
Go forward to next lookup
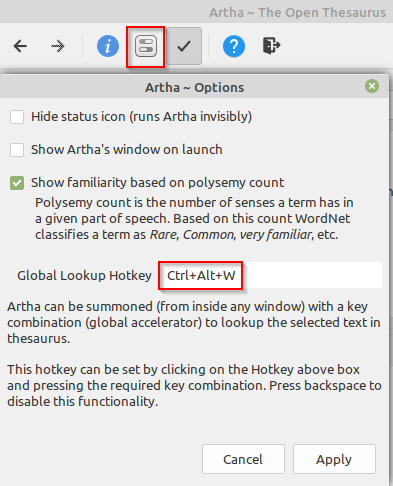[x=58, y=46]
